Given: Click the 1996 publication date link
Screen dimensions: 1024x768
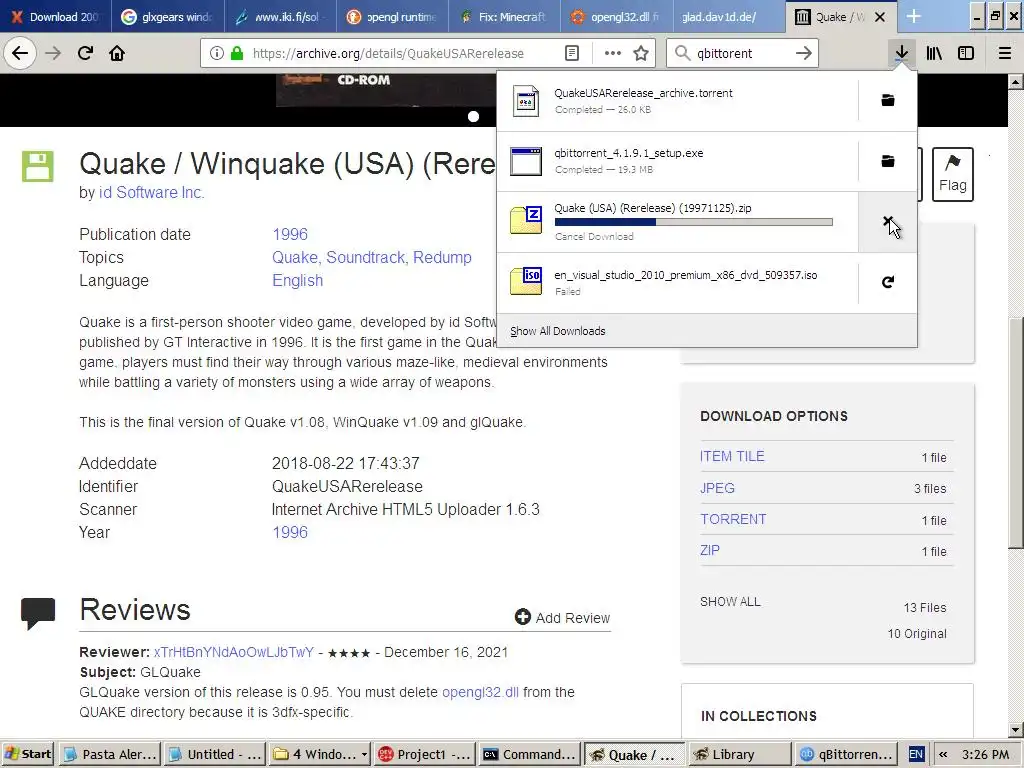Looking at the screenshot, I should tap(290, 234).
